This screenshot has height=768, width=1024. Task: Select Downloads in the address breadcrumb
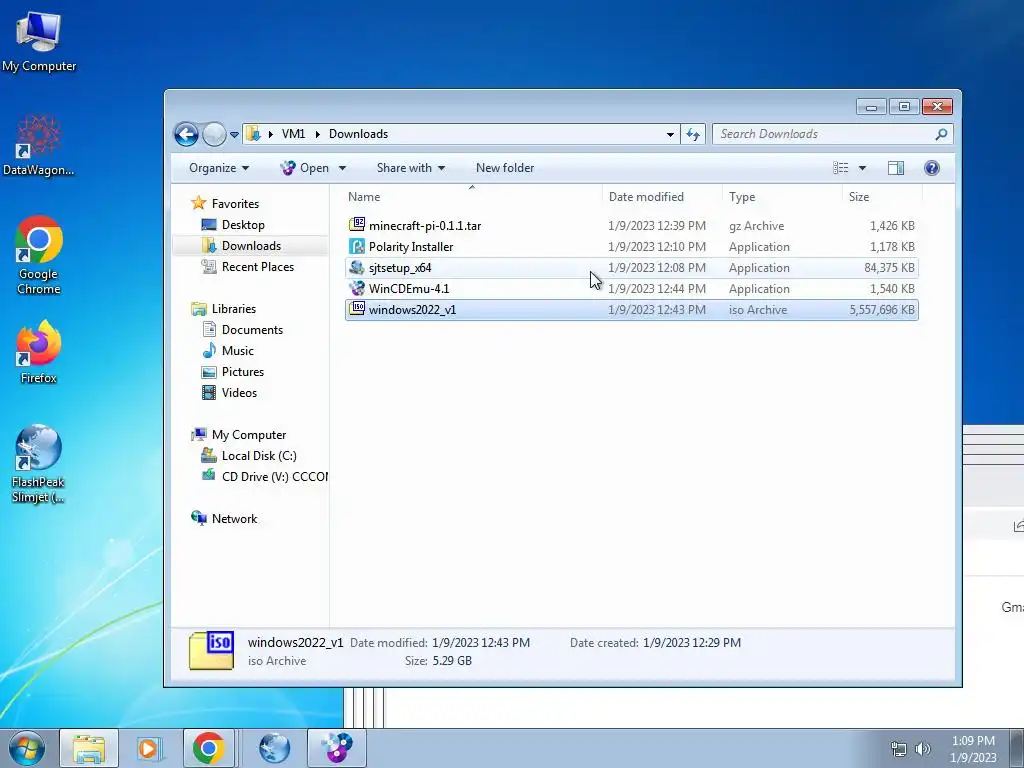(x=358, y=134)
